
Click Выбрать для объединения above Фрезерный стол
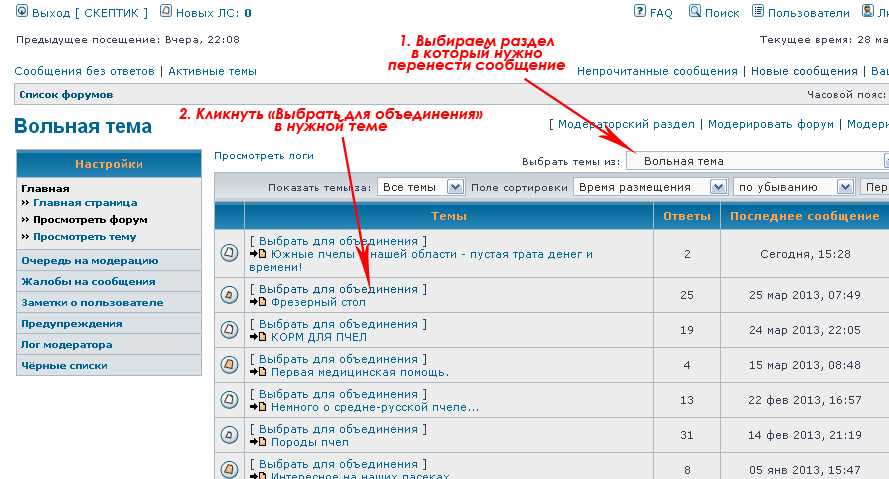pyautogui.click(x=338, y=289)
